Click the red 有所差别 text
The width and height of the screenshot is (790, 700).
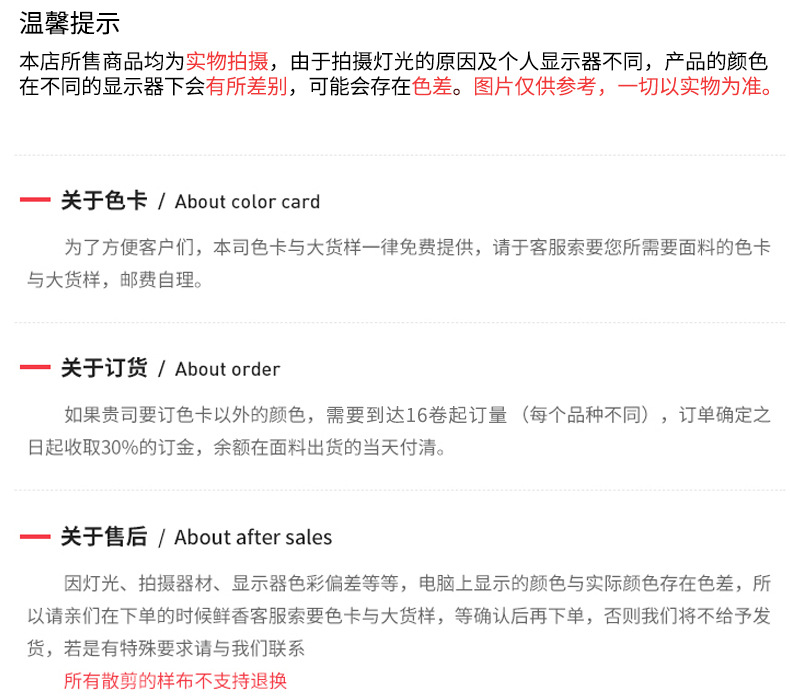coord(247,86)
